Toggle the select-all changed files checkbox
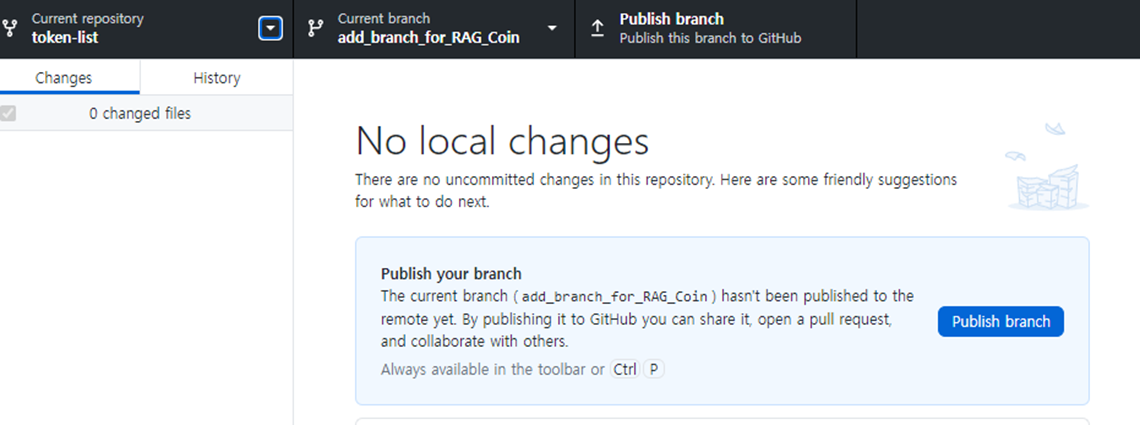The image size is (1140, 425). [8, 113]
